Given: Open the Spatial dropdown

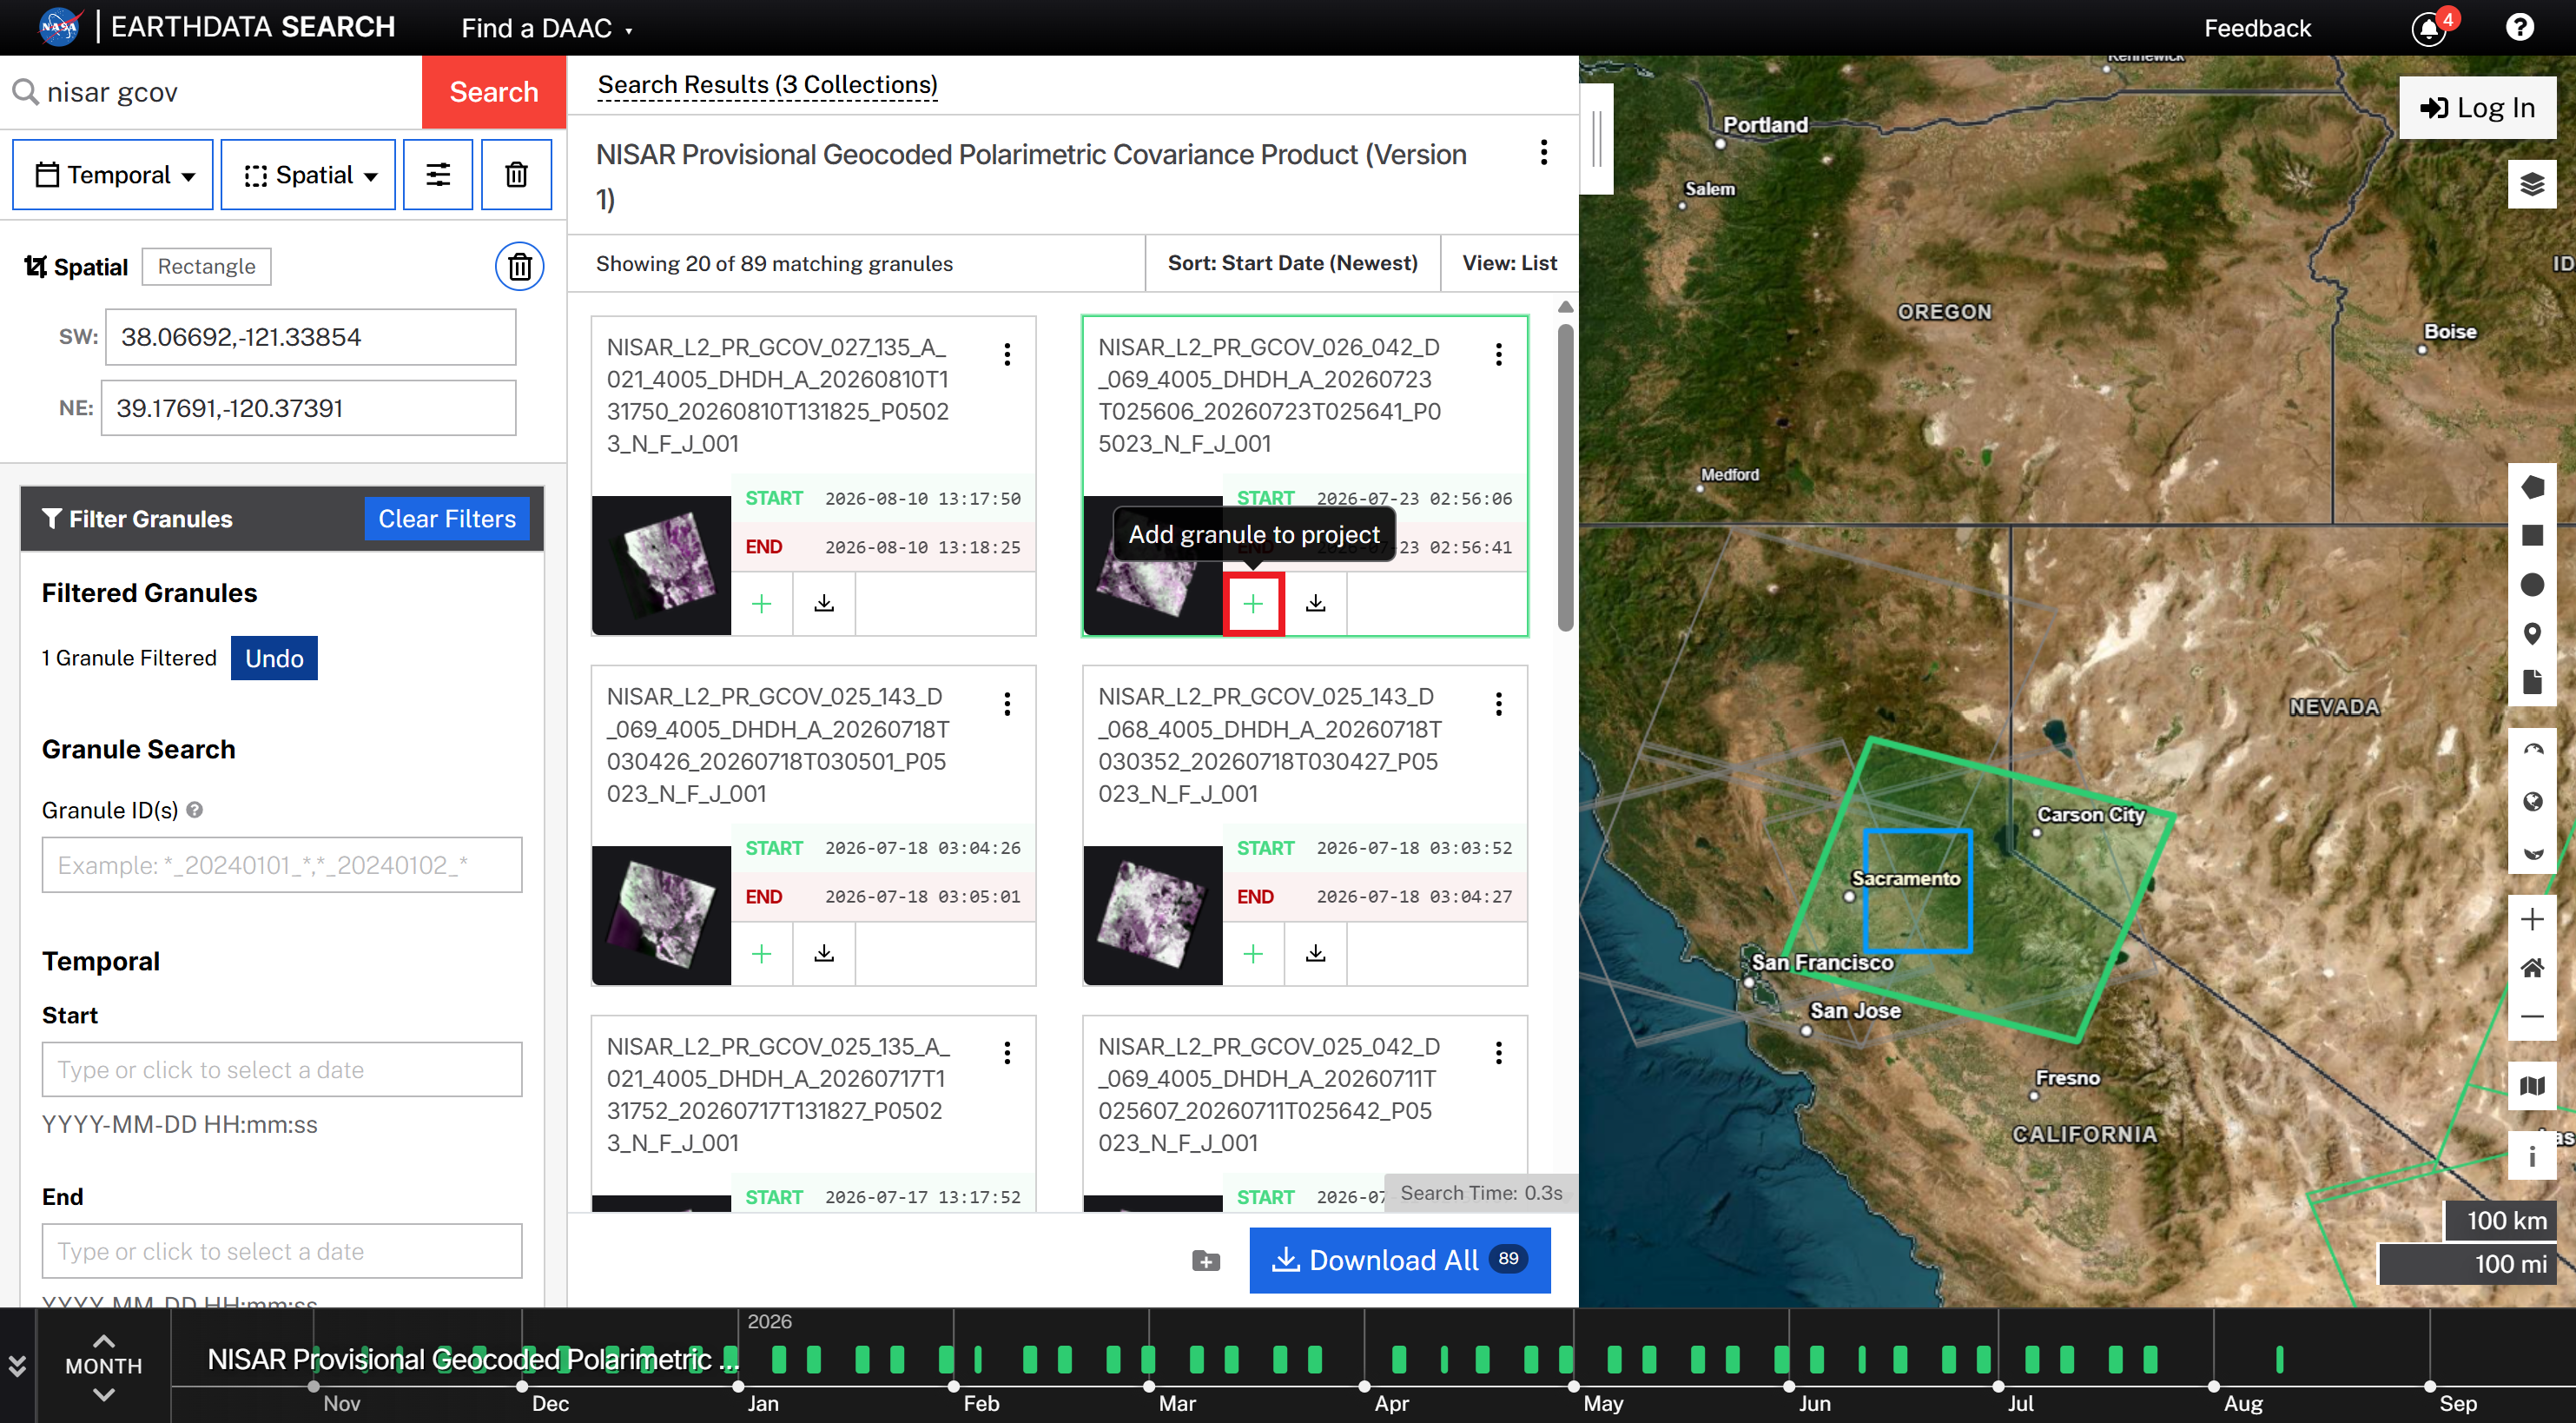Looking at the screenshot, I should (x=308, y=175).
